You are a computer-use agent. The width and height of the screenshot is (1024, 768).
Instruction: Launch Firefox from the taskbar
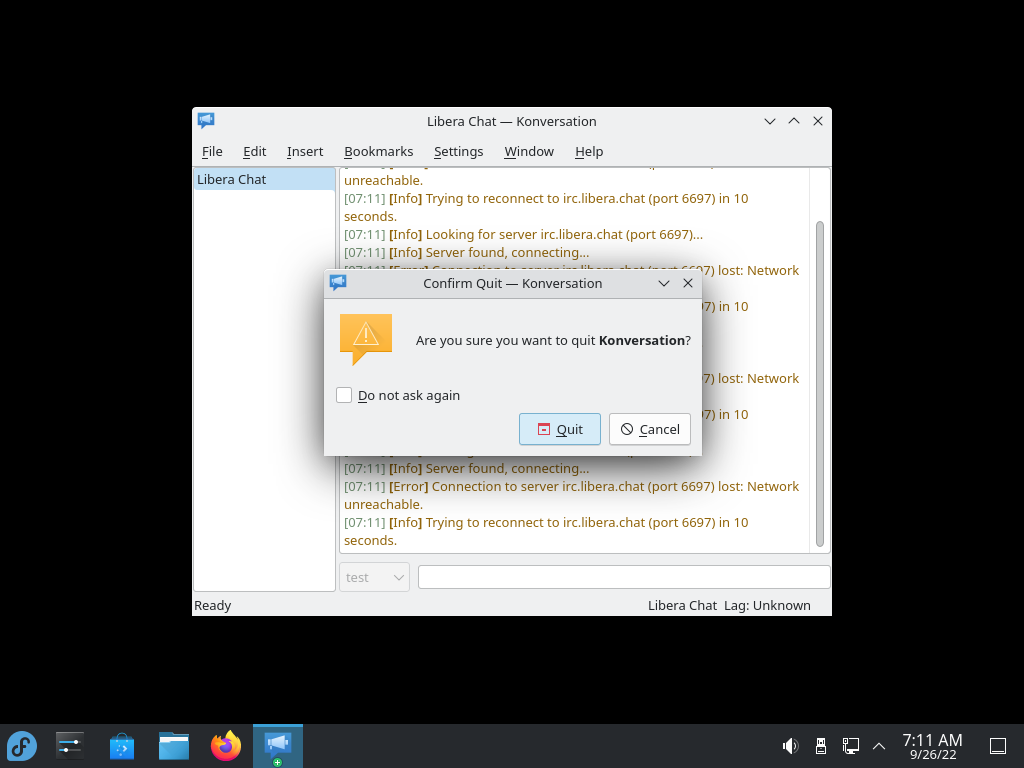click(226, 746)
